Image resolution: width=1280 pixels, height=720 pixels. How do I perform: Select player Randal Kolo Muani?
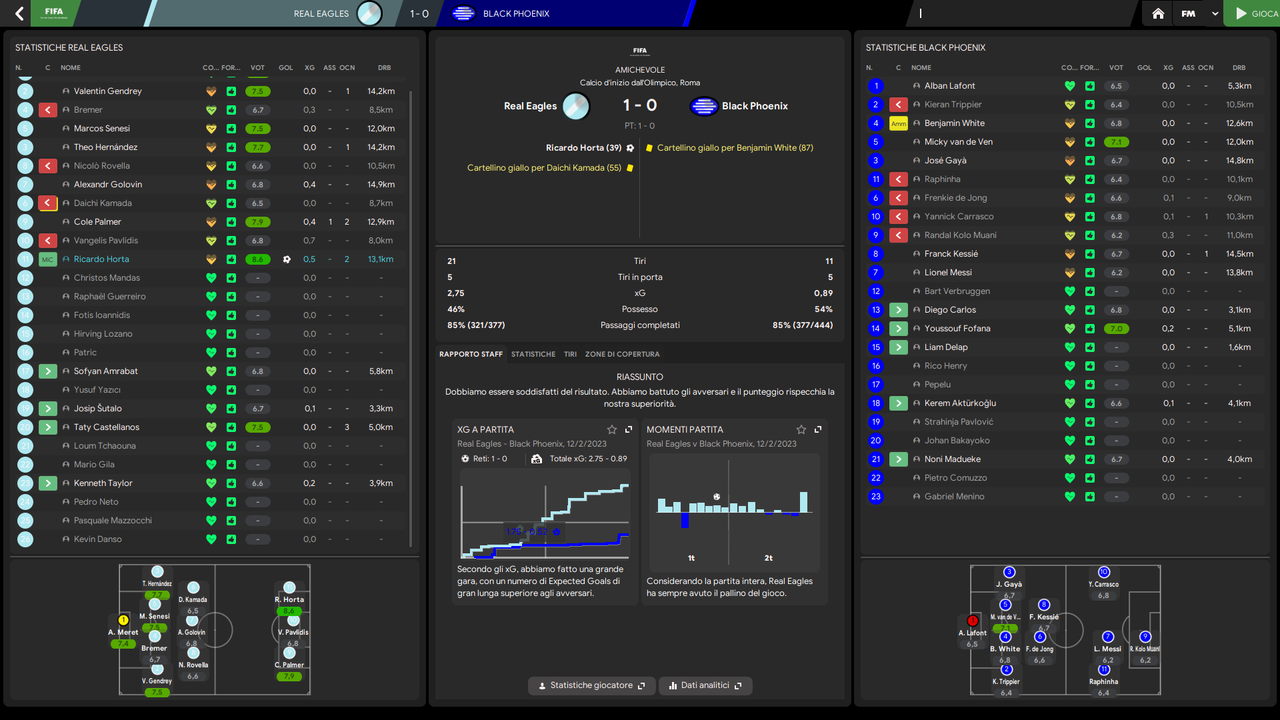963,235
